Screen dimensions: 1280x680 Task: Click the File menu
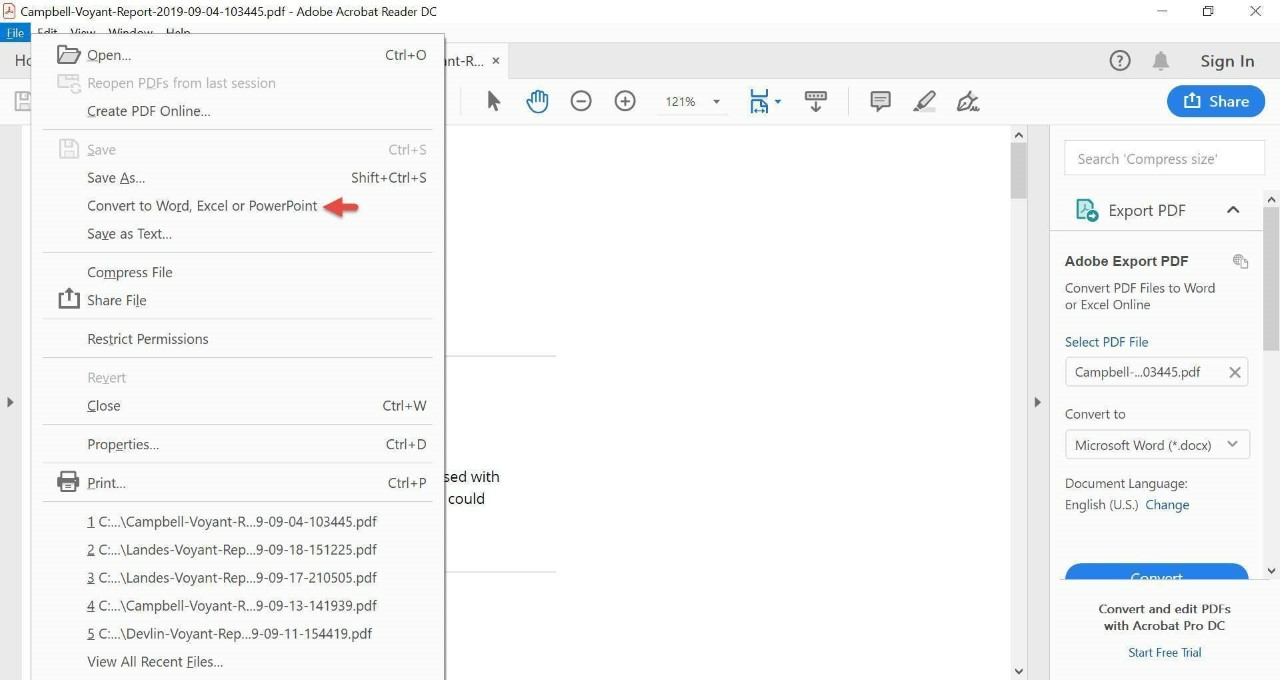15,33
